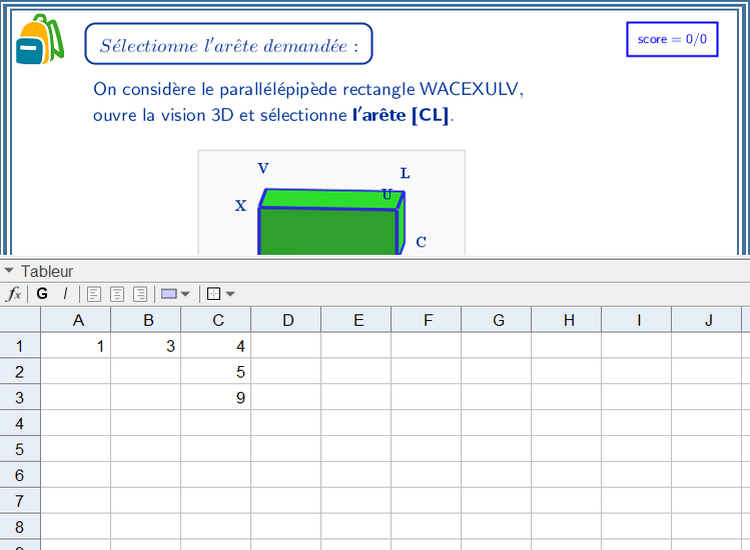Click empty cell A2

click(76, 371)
